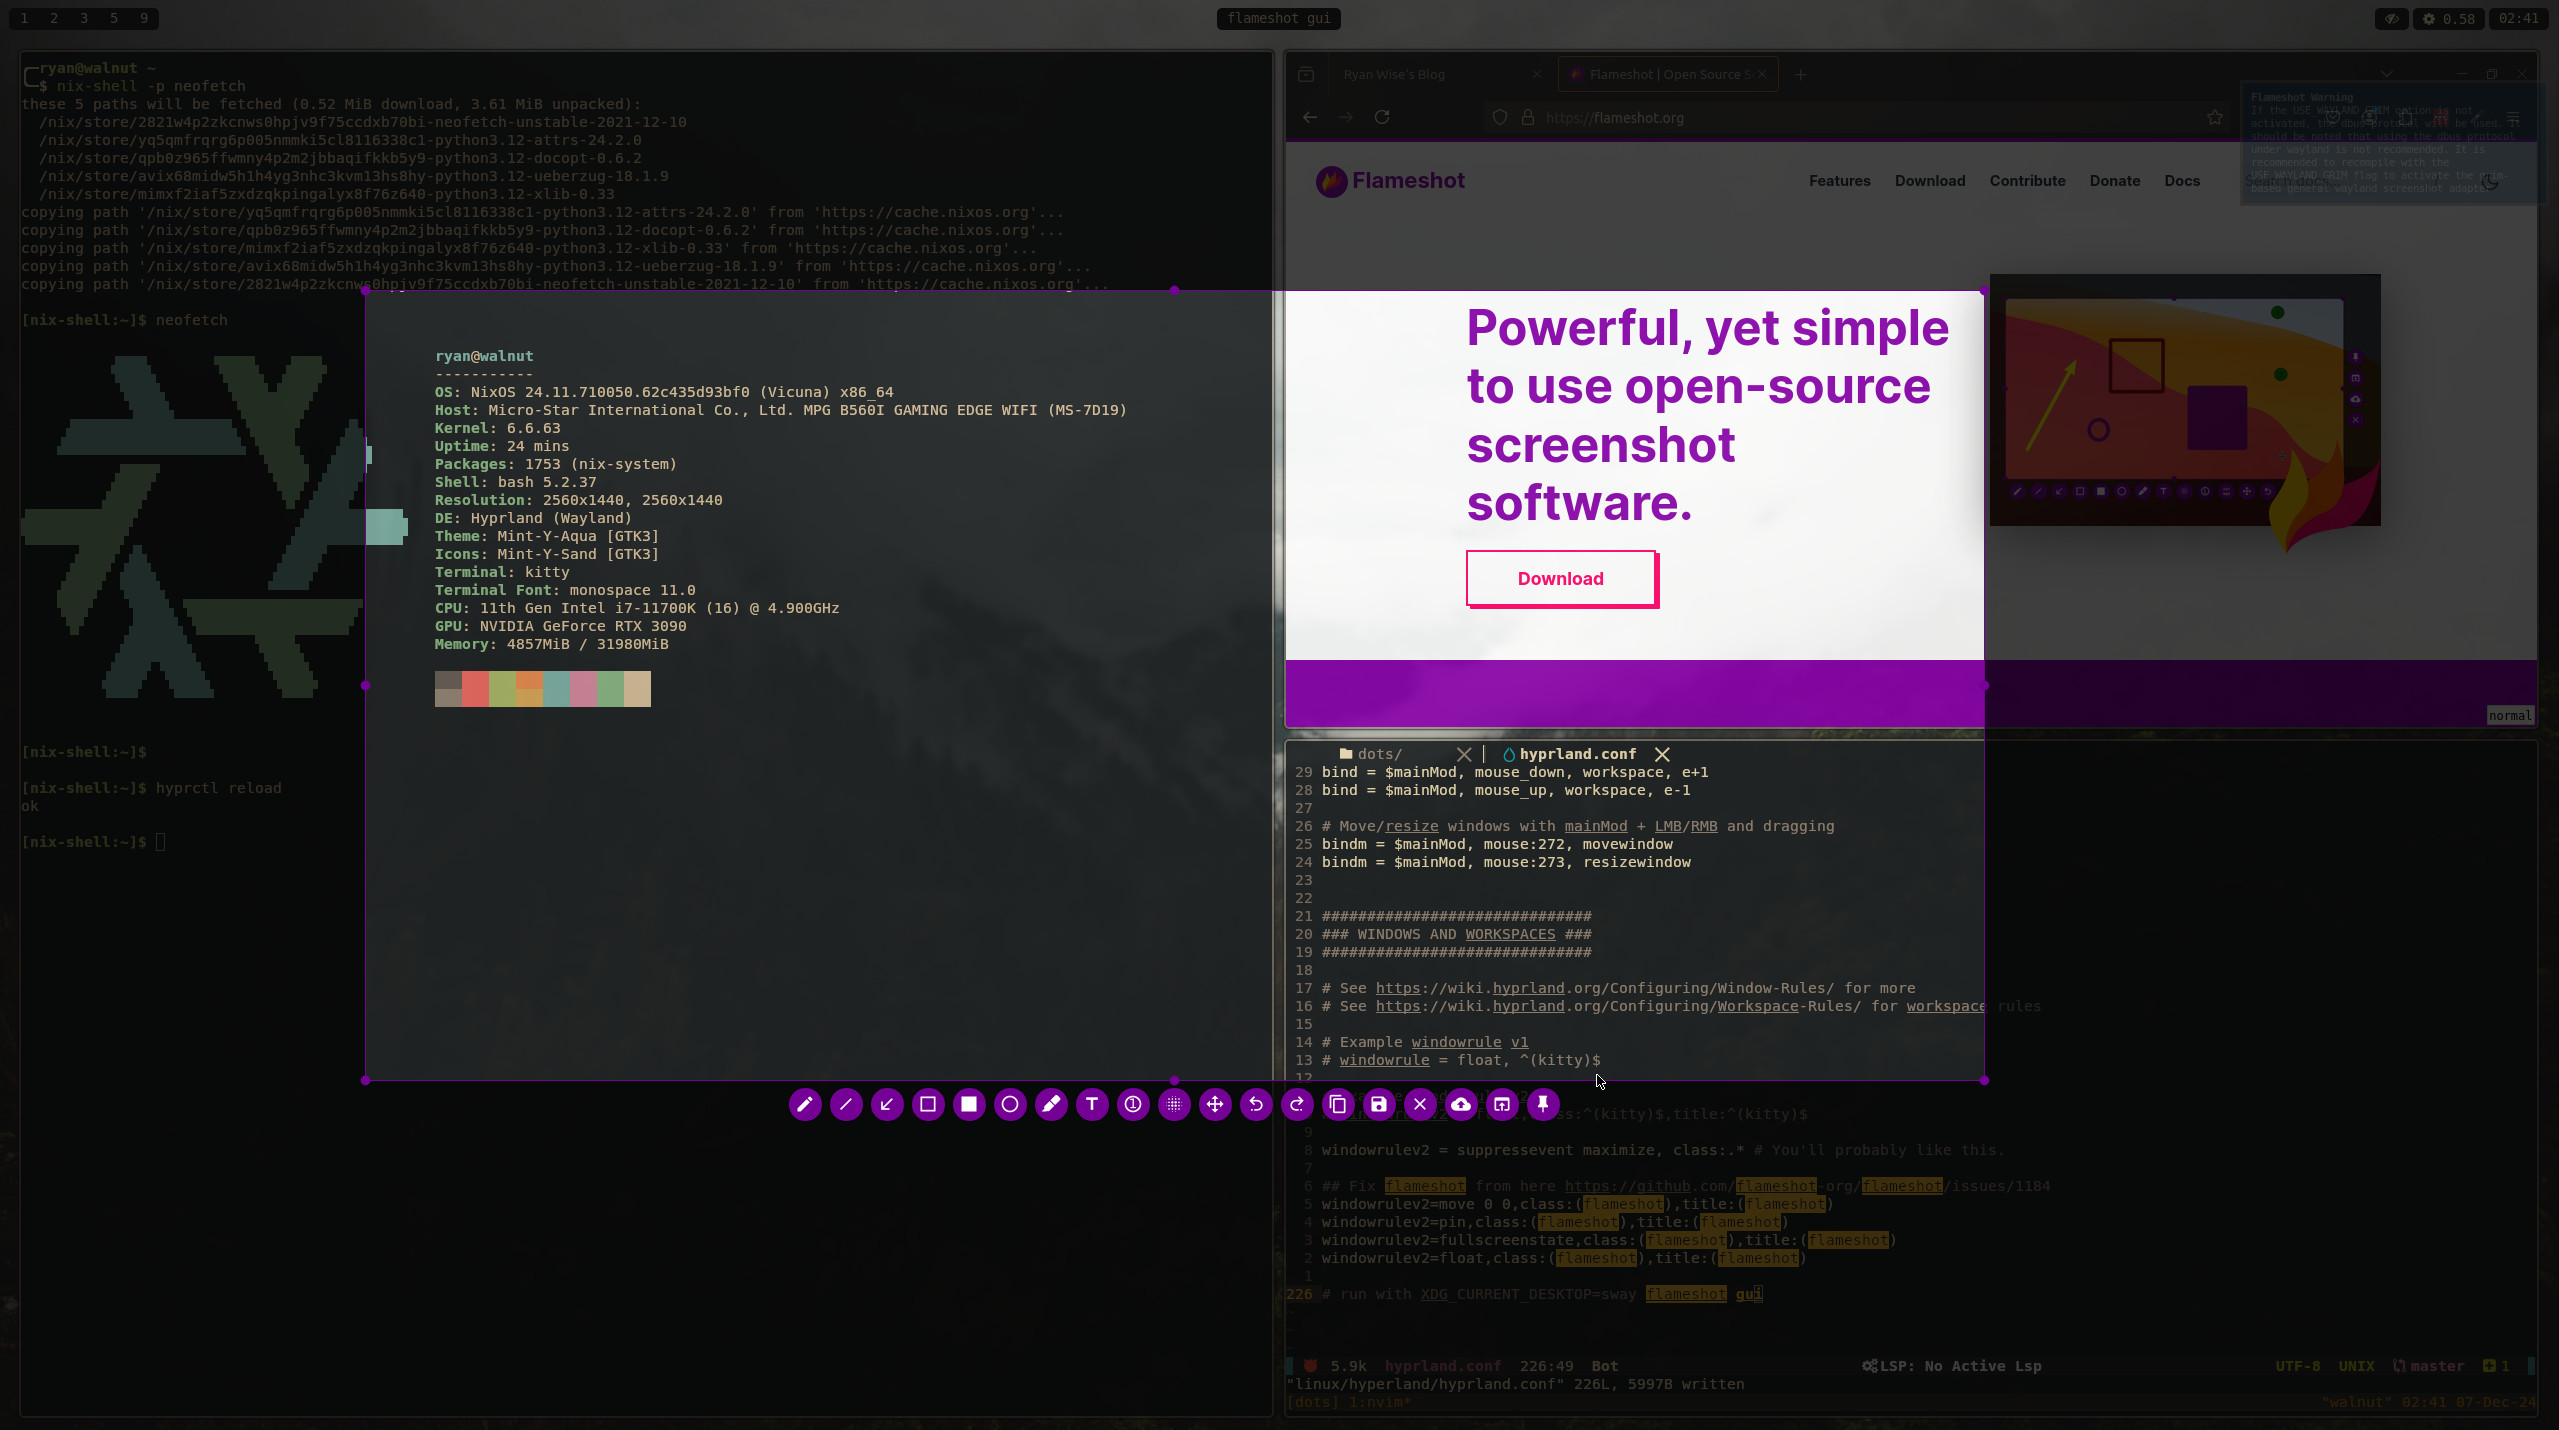Image resolution: width=2559 pixels, height=1430 pixels.
Task: Redo the last annotation
Action: pyautogui.click(x=1297, y=1104)
